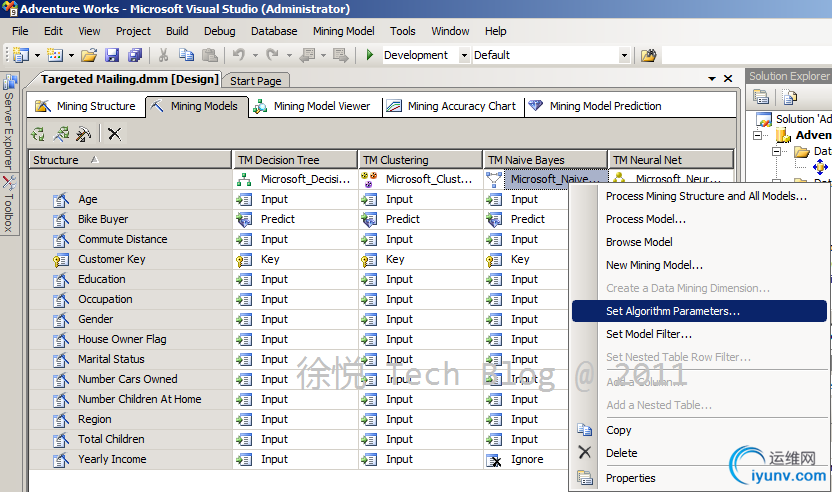Open the Server Explorer side tab
This screenshot has height=492, width=832.
click(9, 123)
